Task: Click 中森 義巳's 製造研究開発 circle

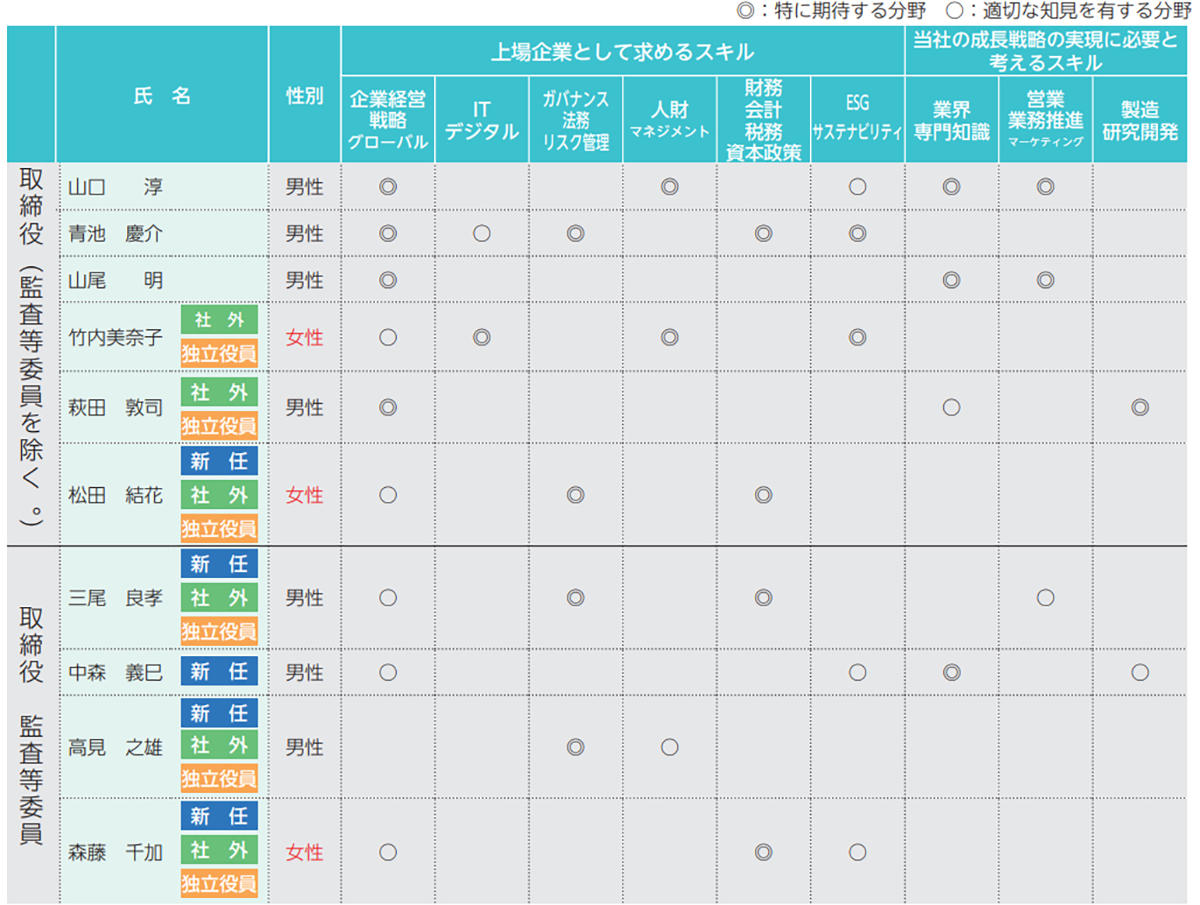Action: tap(1139, 672)
